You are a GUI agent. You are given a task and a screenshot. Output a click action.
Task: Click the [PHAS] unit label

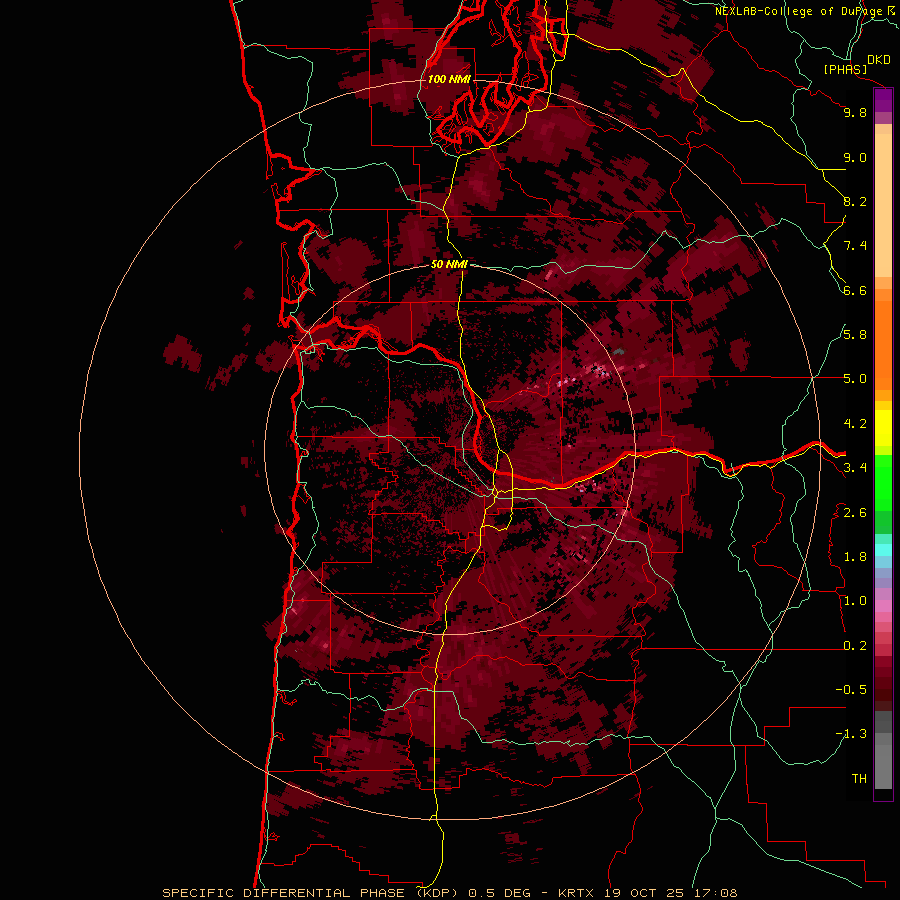coord(845,69)
